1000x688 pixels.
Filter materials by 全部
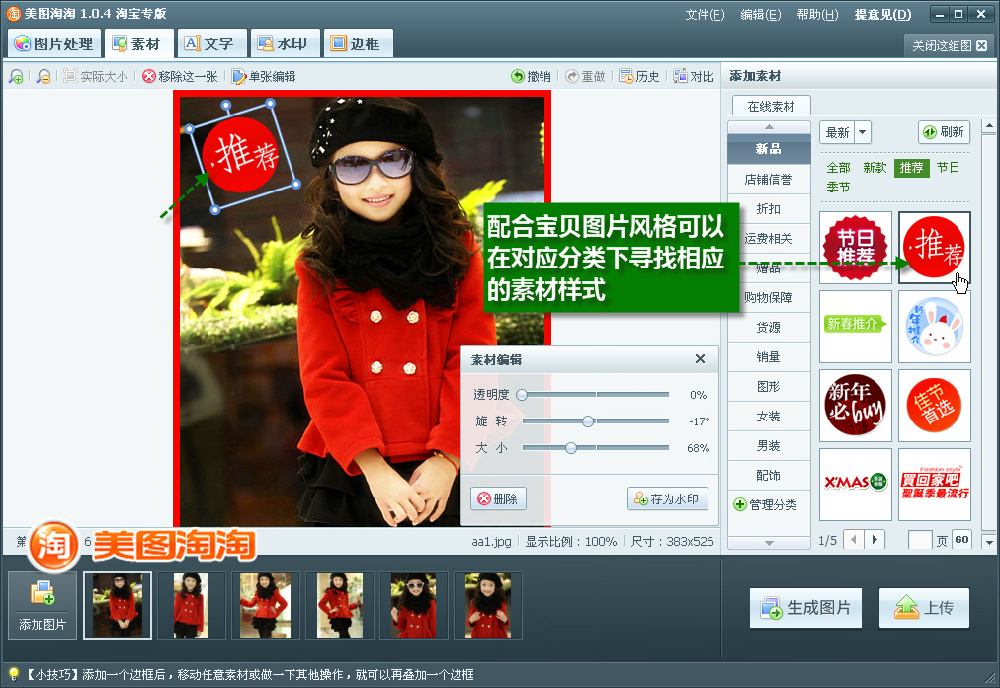point(838,168)
